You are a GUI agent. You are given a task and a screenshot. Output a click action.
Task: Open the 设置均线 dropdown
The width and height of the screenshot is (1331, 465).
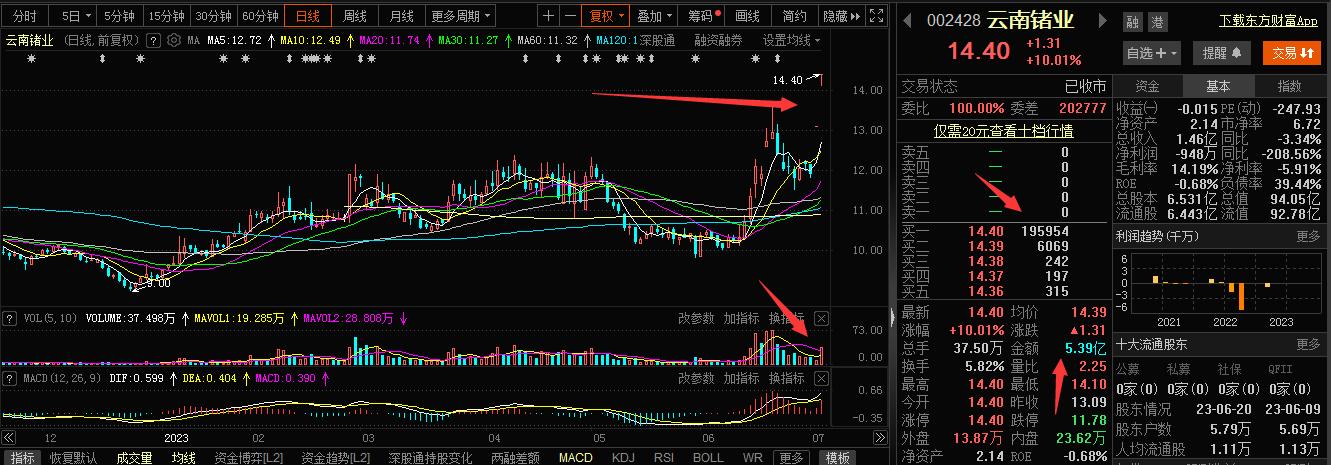792,40
